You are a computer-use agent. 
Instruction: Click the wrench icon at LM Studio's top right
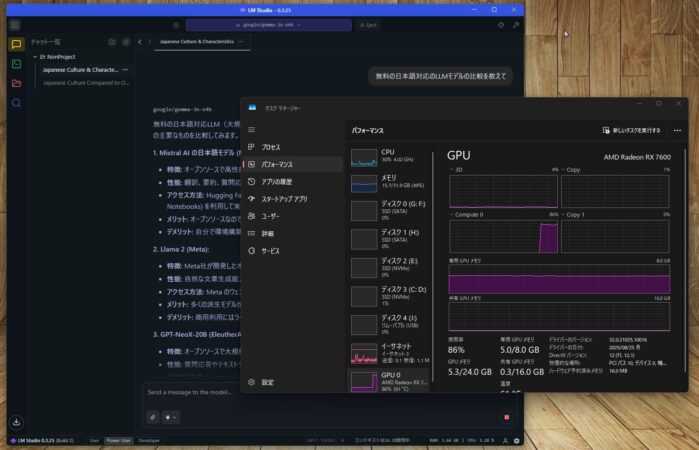pyautogui.click(x=516, y=25)
